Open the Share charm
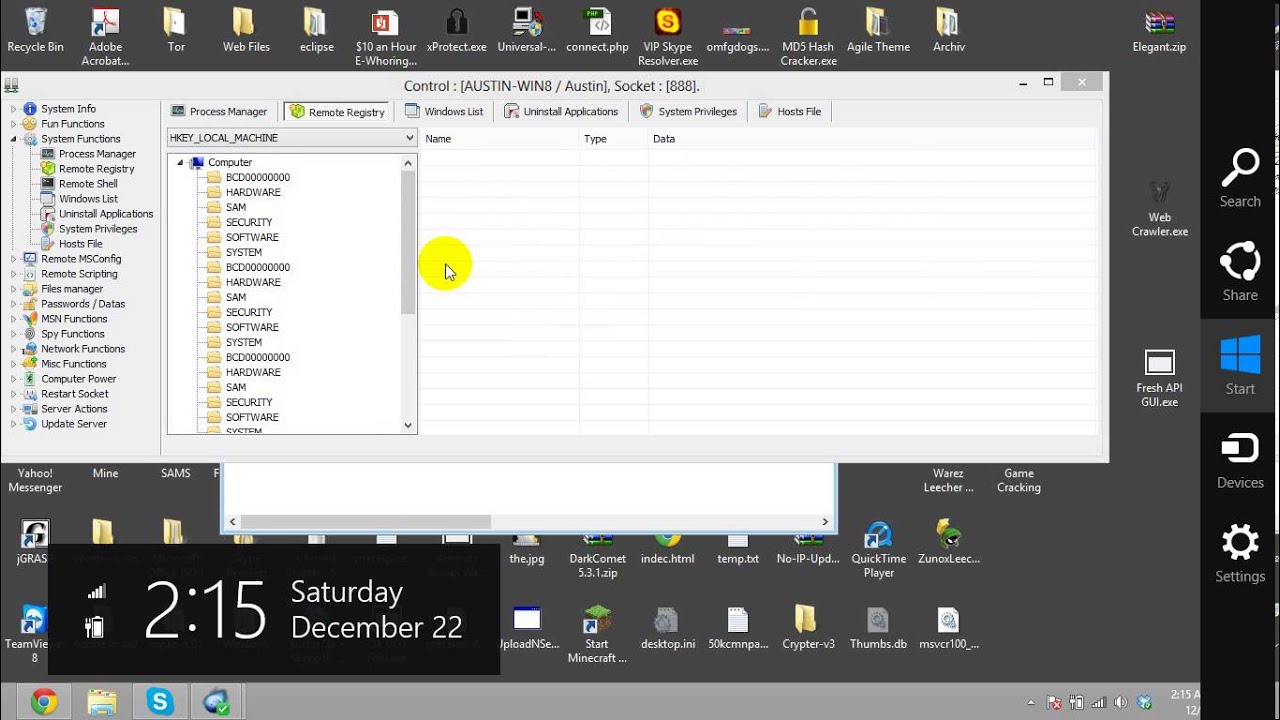Viewport: 1280px width, 720px height. click(x=1240, y=271)
